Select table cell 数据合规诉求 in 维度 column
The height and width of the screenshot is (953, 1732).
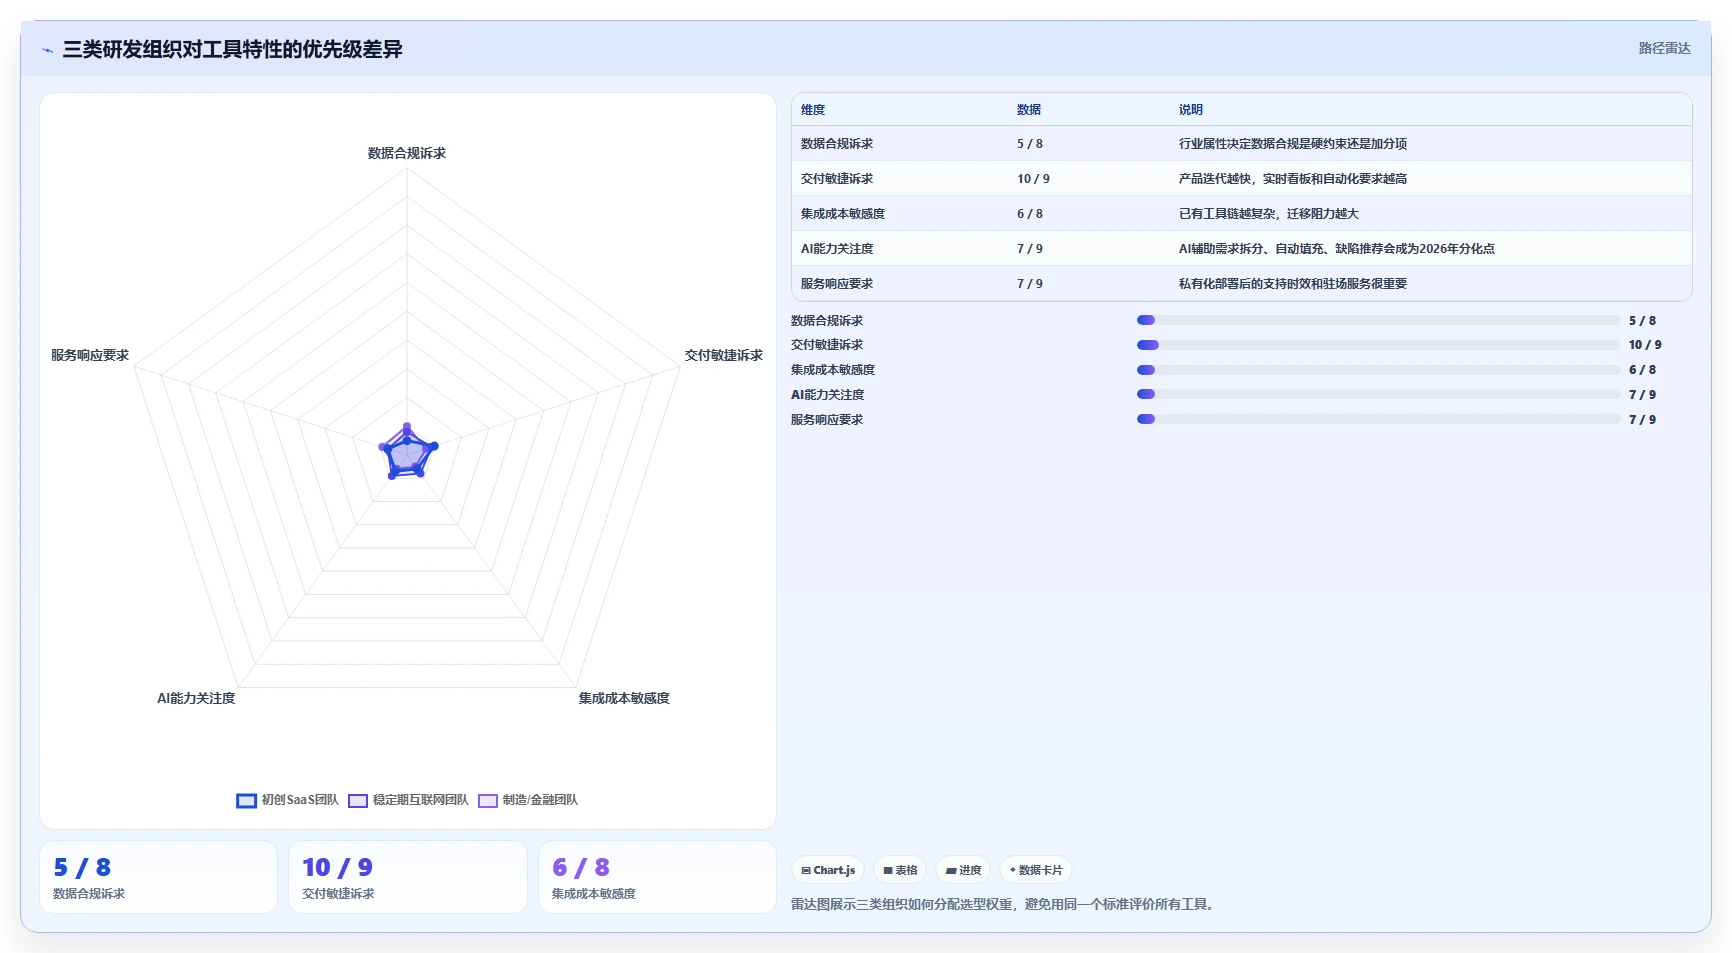pos(837,144)
